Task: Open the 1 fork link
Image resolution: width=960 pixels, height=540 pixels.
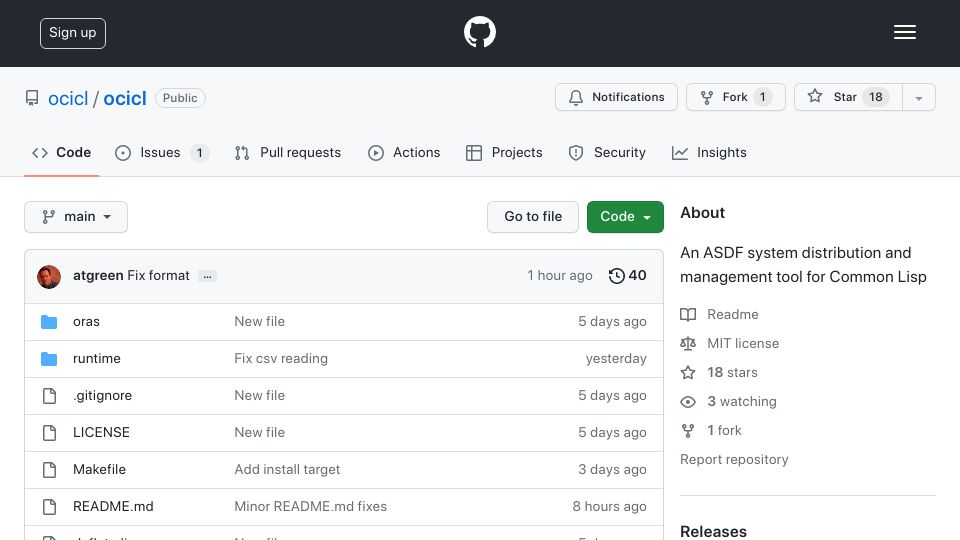Action: click(x=724, y=430)
